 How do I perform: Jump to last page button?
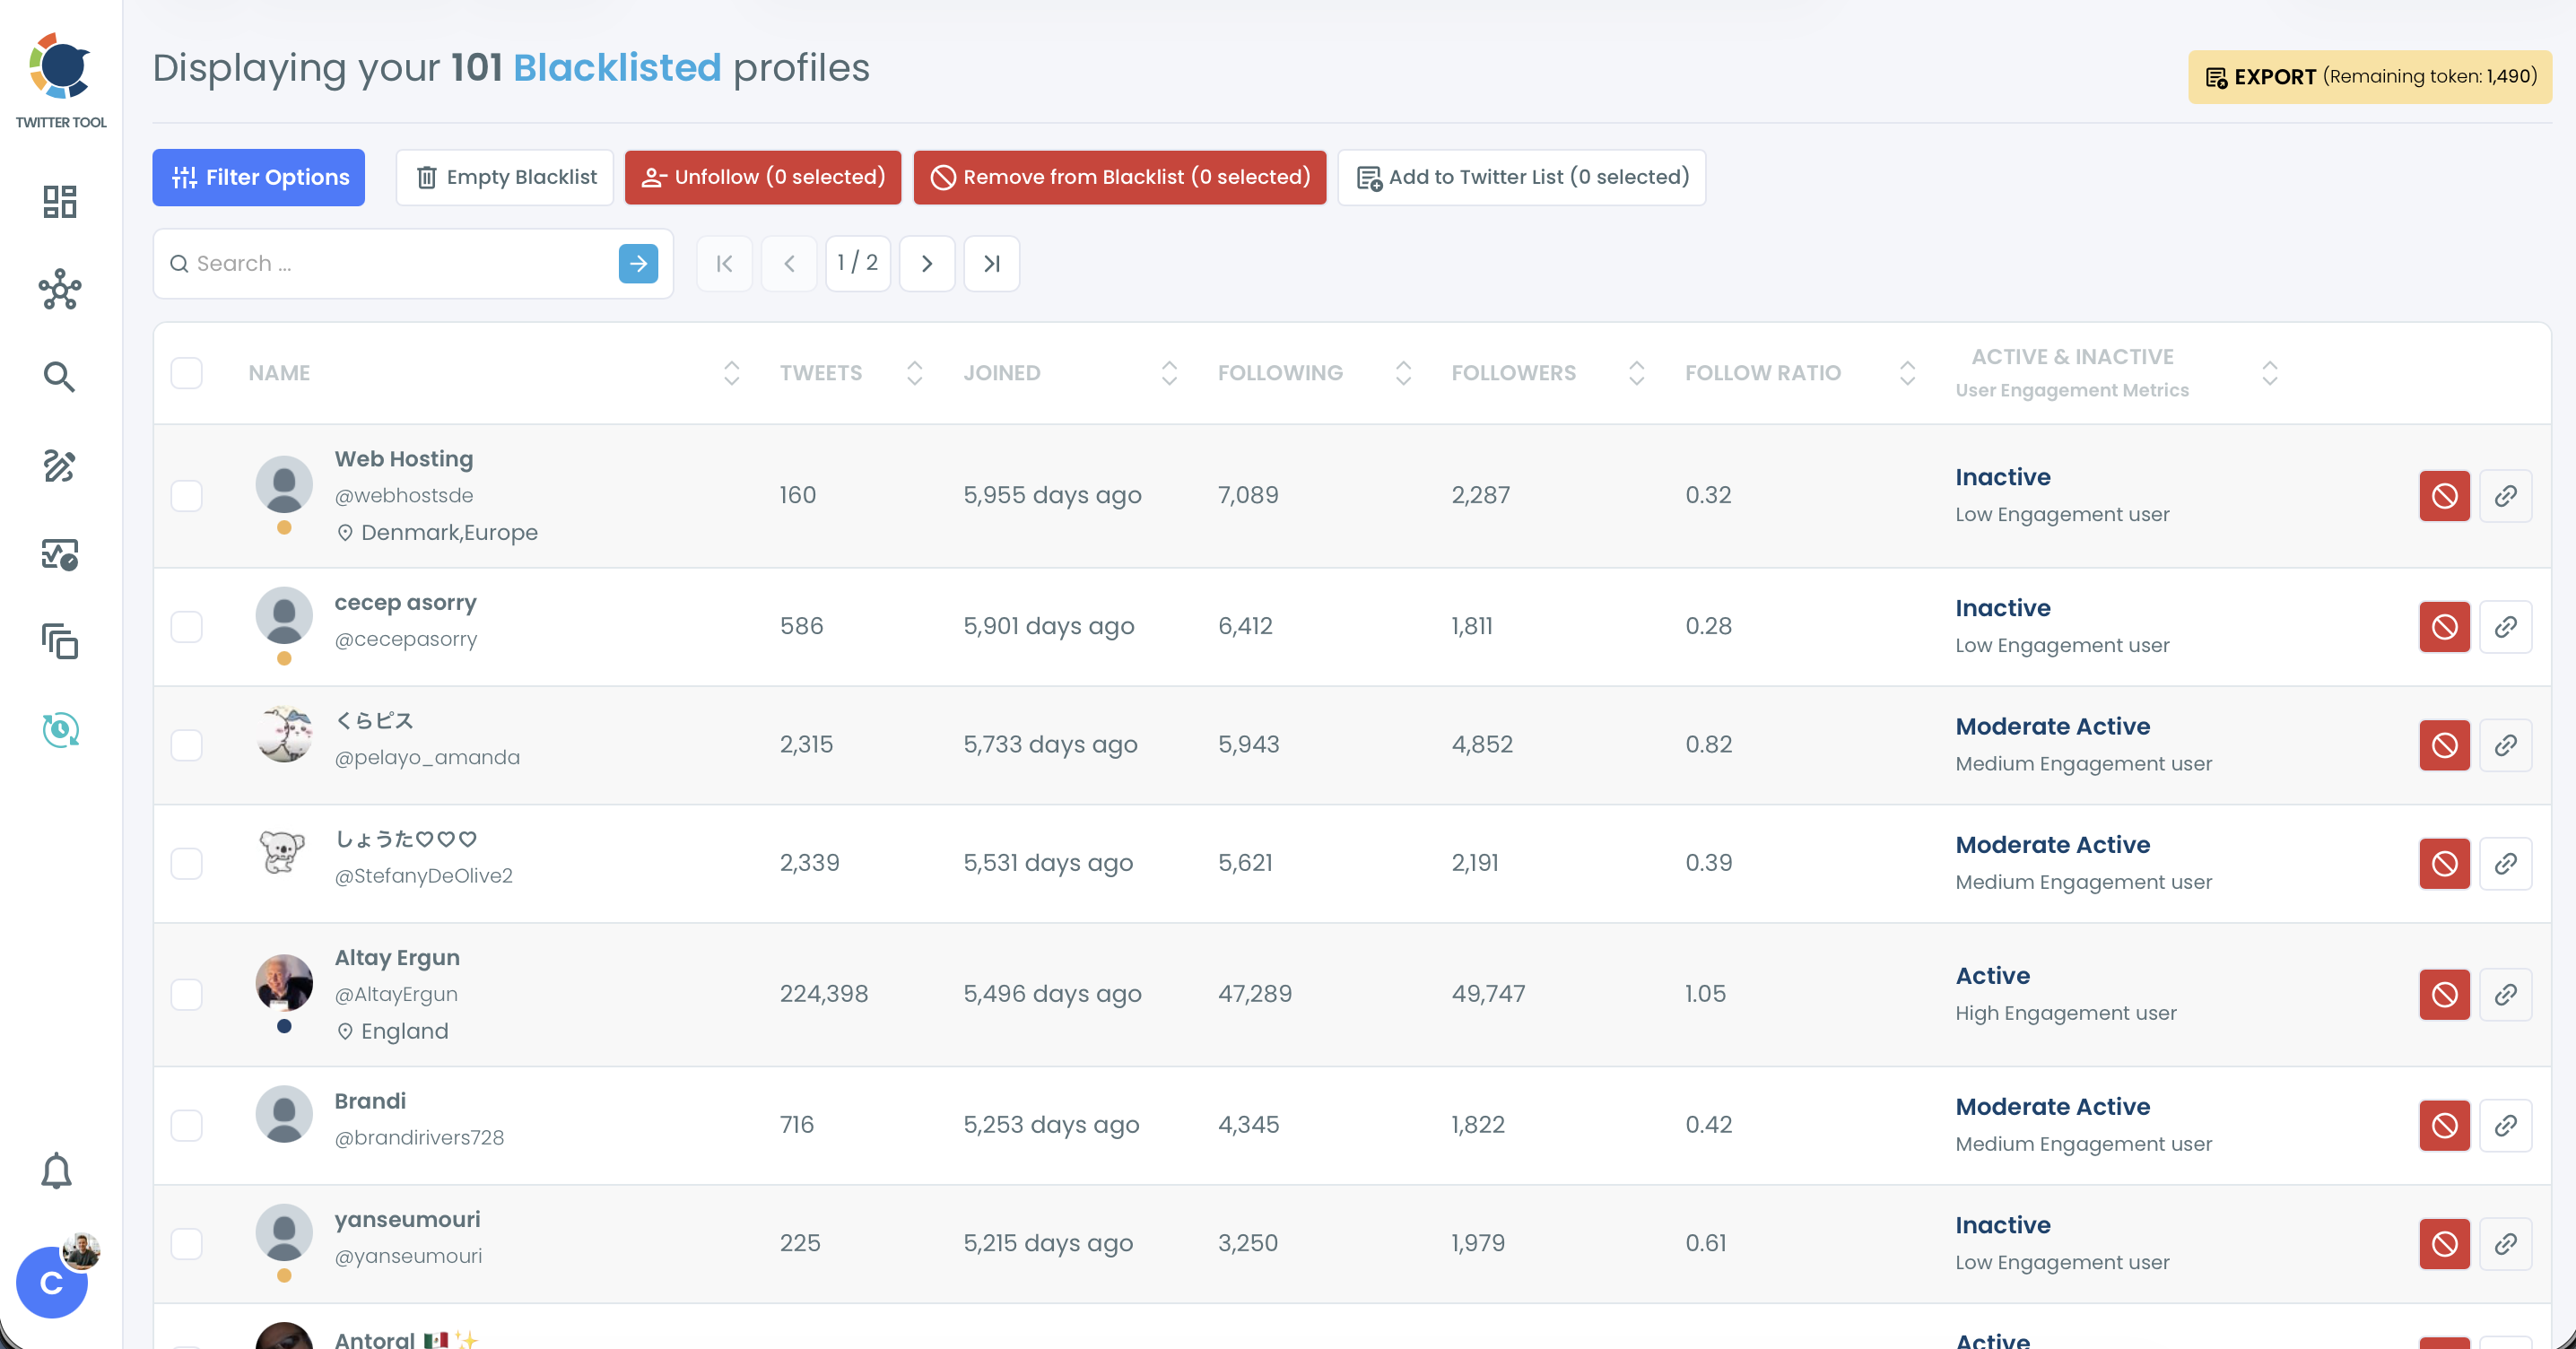coord(991,264)
